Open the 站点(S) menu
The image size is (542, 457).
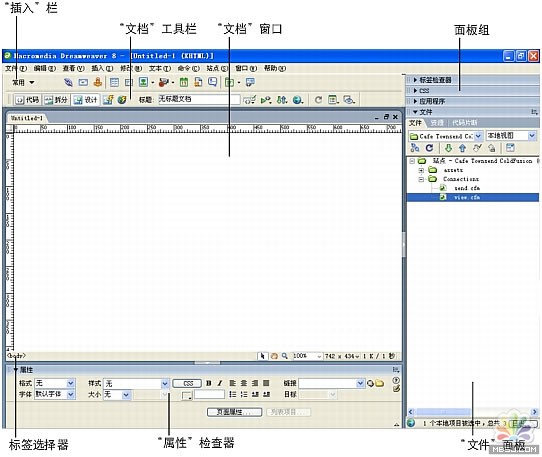(x=217, y=68)
